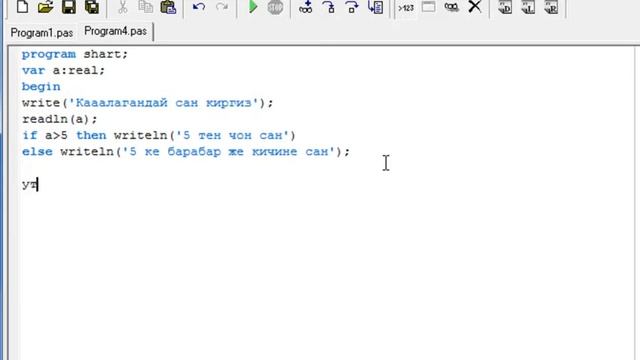Image resolution: width=640 pixels, height=360 pixels.
Task: Click the L toolbar icon
Action: point(528,7)
